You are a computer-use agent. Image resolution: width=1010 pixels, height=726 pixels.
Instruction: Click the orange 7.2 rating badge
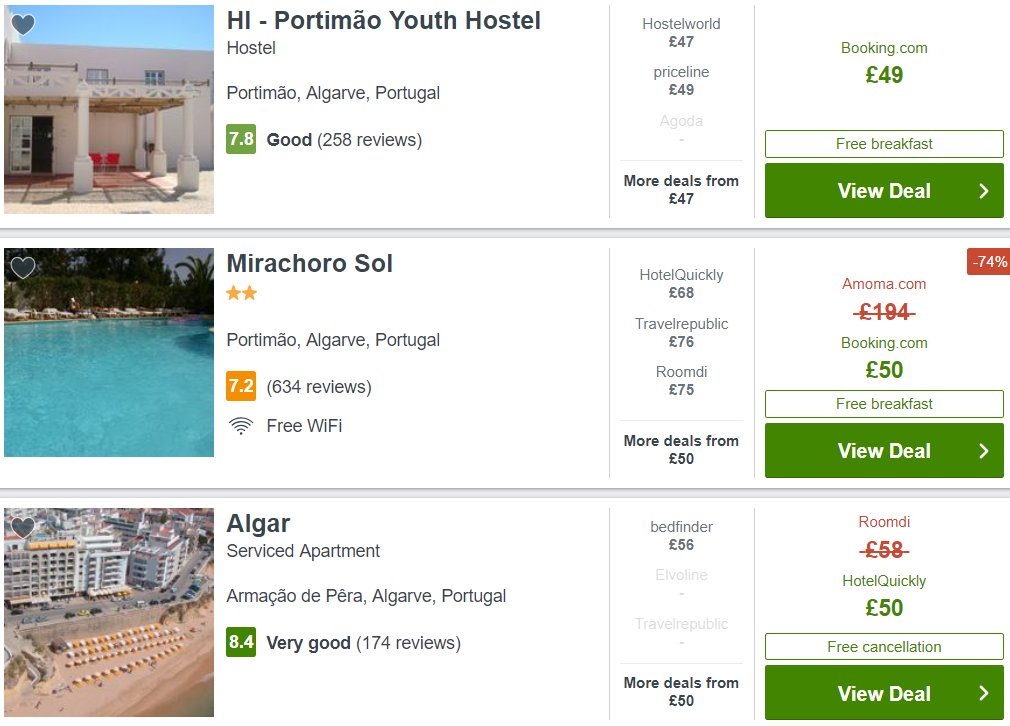241,386
